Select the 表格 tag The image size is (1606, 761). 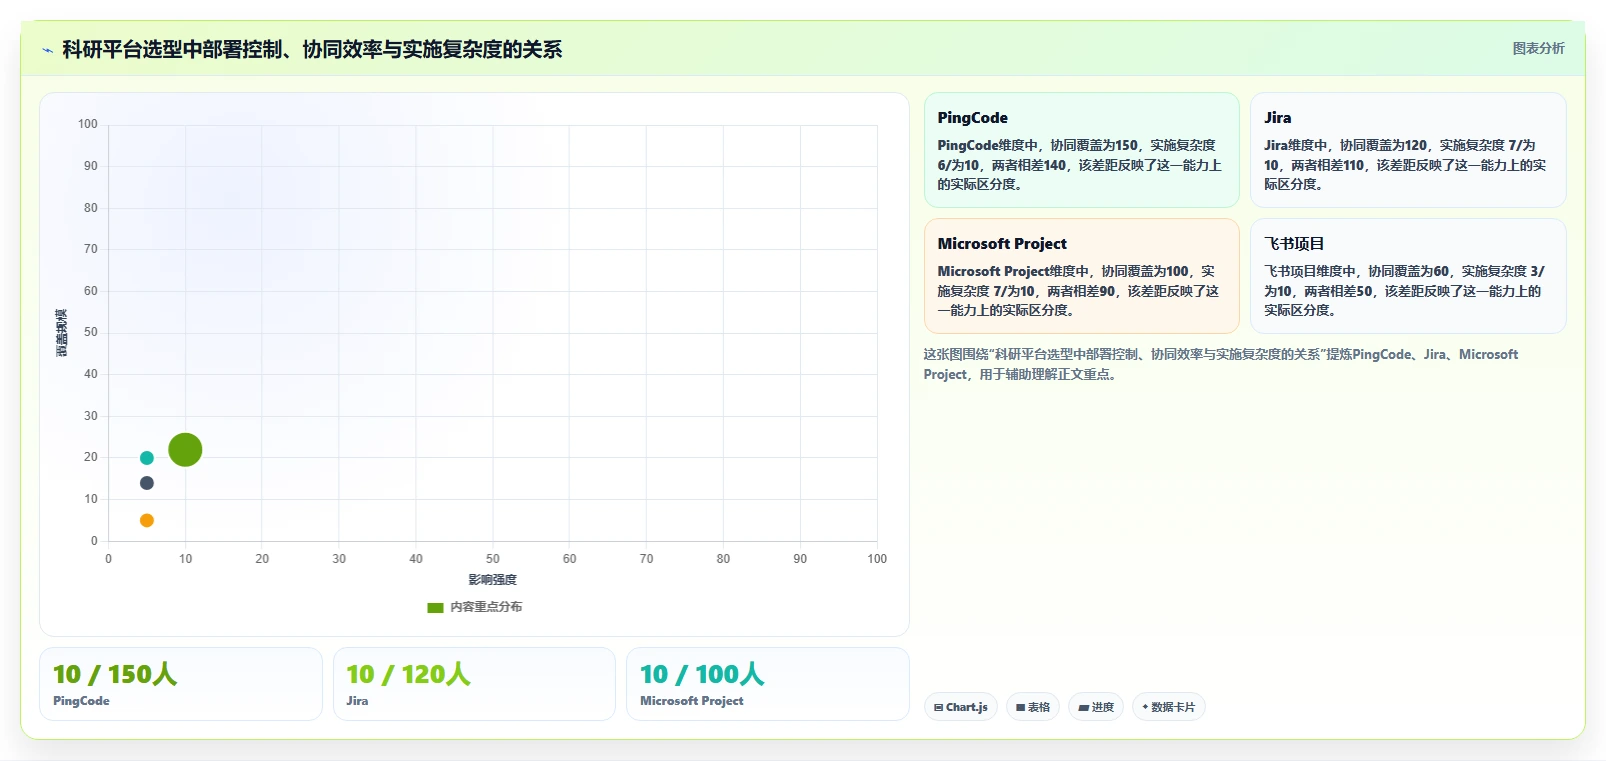[1033, 707]
